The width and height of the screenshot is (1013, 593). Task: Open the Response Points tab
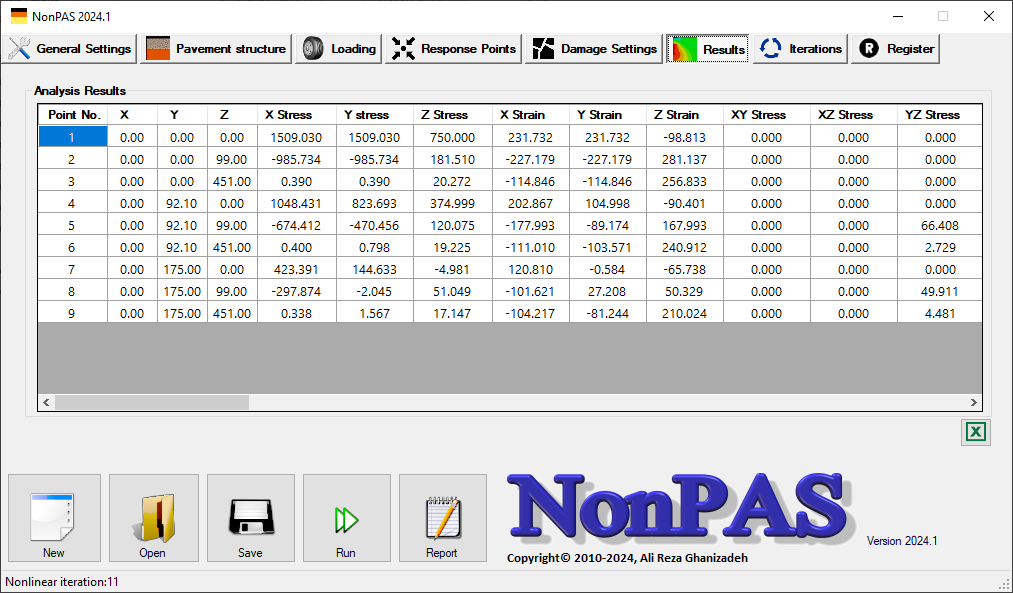(454, 48)
